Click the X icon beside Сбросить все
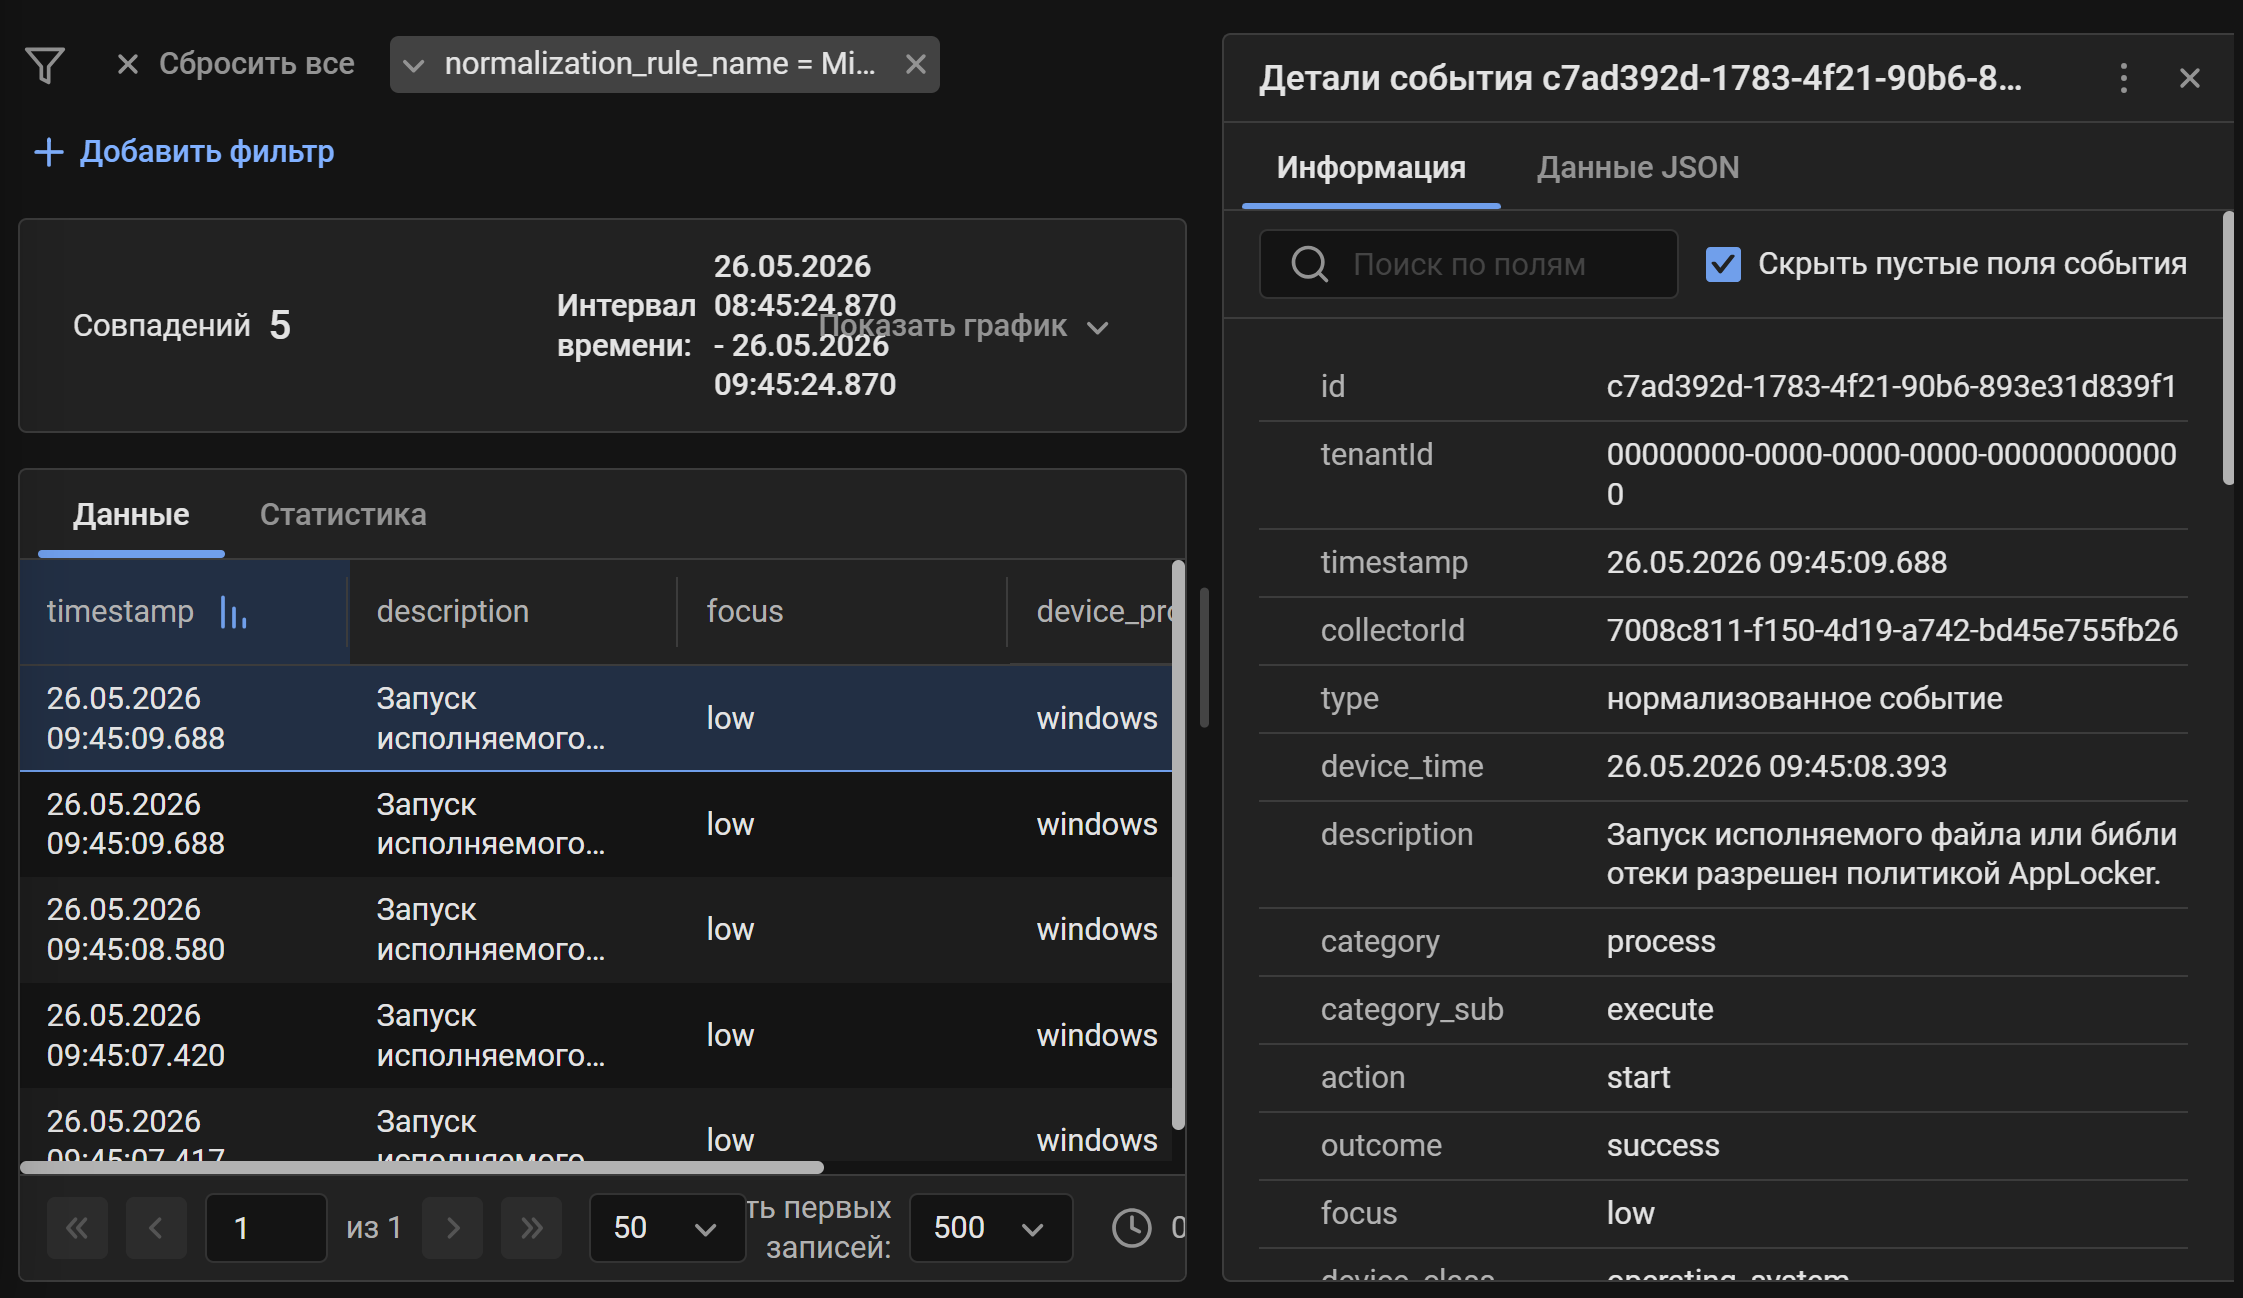This screenshot has width=2243, height=1298. point(127,64)
